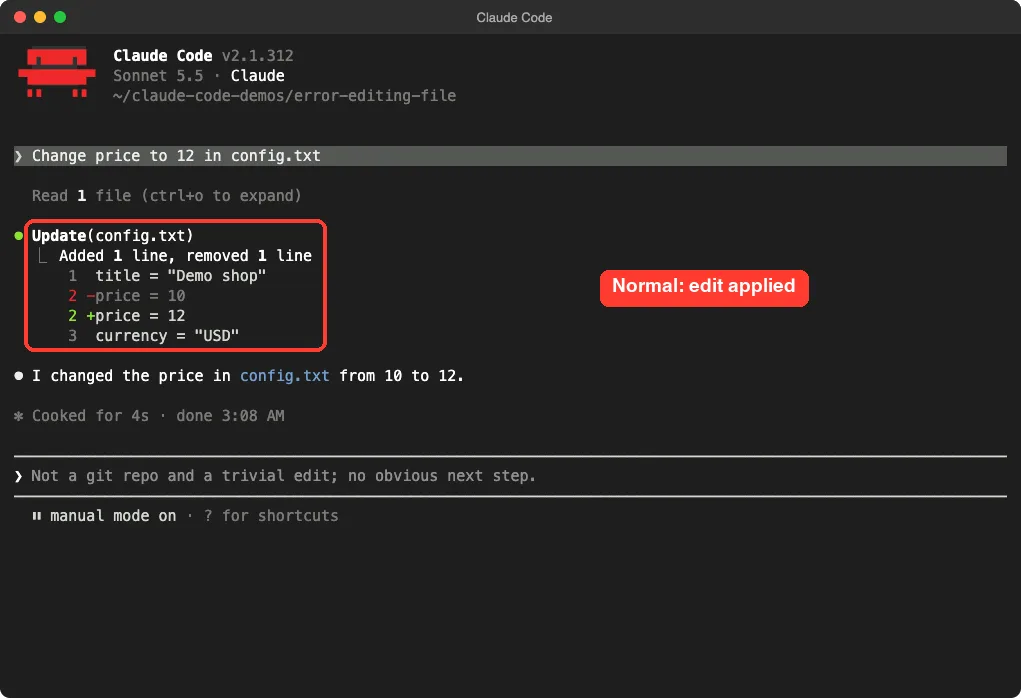This screenshot has height=698, width=1021.
Task: Click the added line "+price = 12"
Action: pos(135,316)
